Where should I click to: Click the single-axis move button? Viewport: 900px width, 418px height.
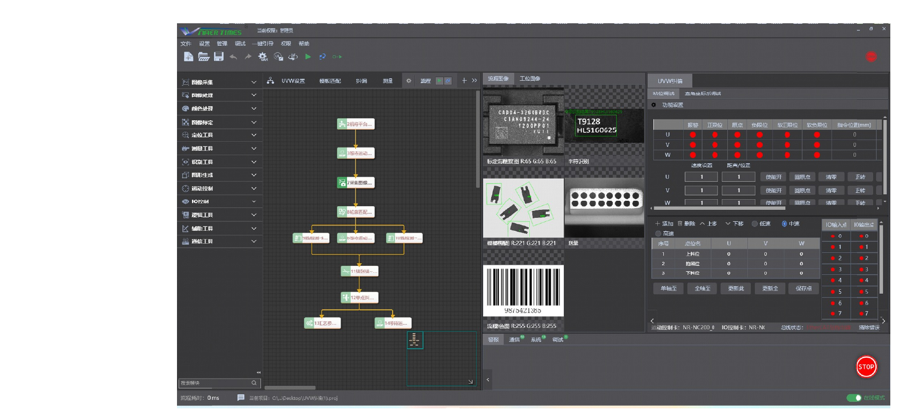668,288
